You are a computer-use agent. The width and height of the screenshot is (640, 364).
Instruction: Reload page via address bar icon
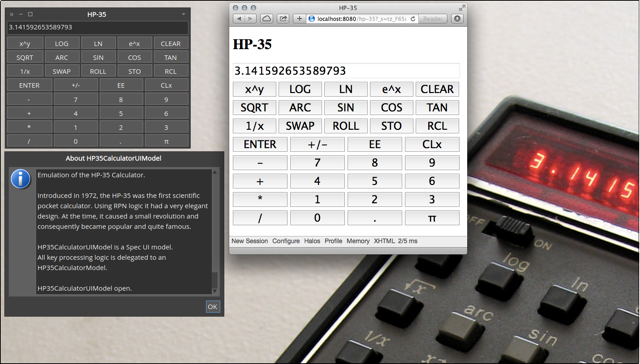pyautogui.click(x=413, y=19)
